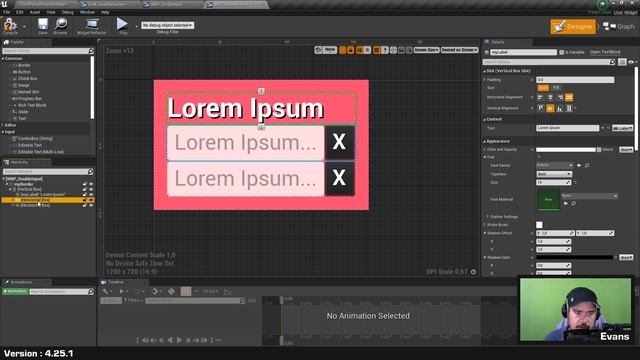Select Slider widget in Palette
640x360 pixels.
click(23, 112)
